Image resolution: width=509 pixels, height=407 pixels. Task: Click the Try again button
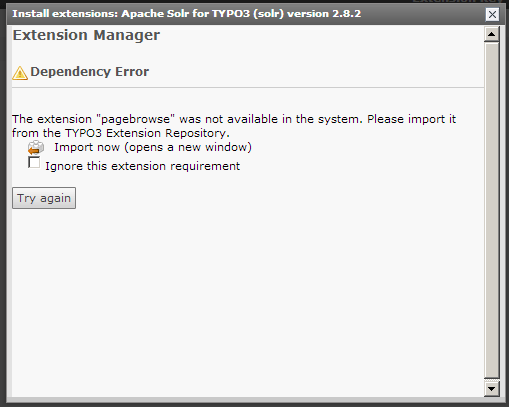click(44, 198)
